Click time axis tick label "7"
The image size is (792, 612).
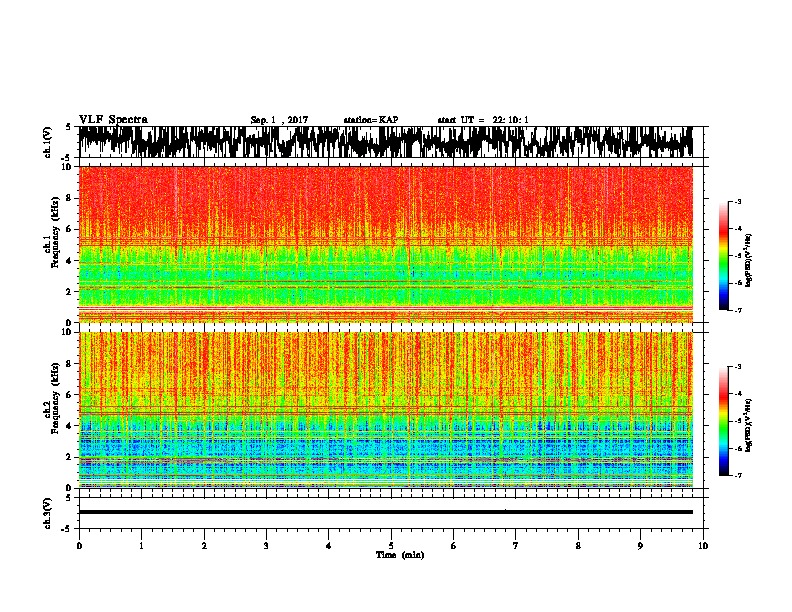pos(516,546)
